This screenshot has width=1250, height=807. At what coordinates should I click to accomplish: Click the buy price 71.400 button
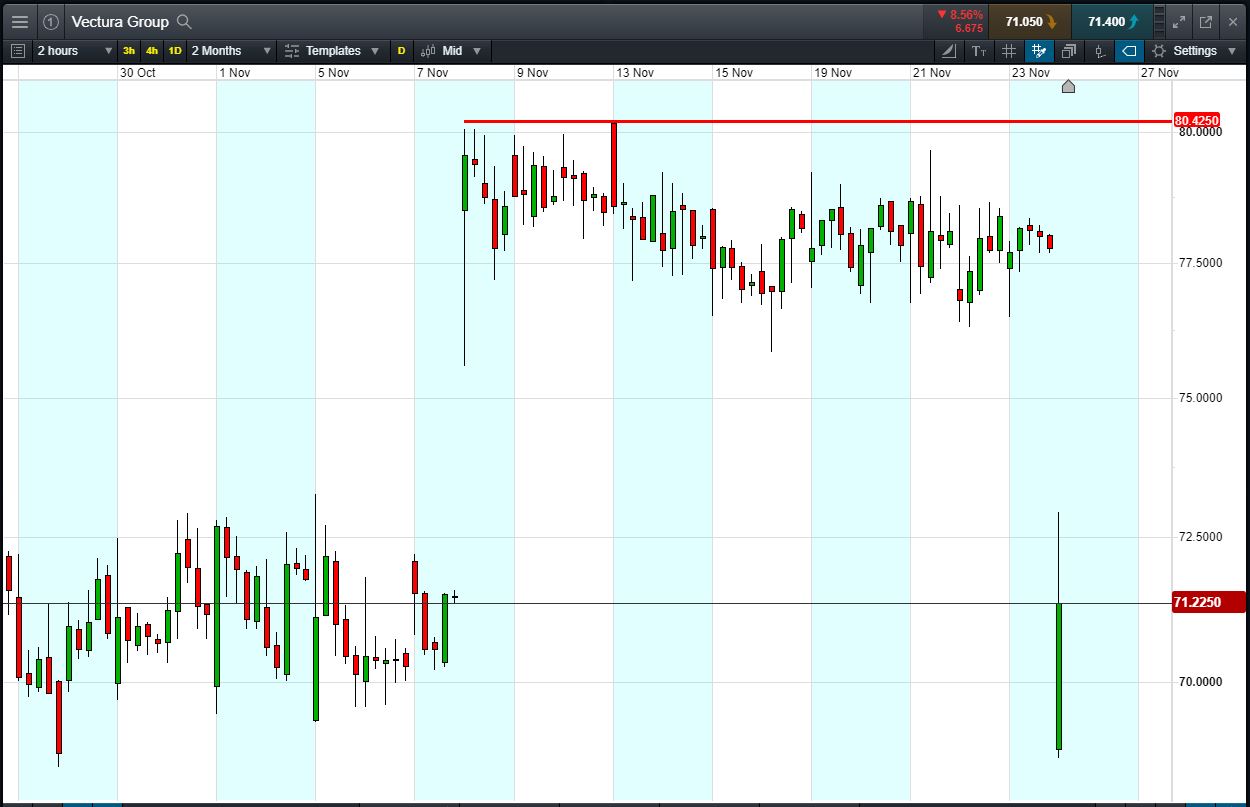[x=1112, y=21]
